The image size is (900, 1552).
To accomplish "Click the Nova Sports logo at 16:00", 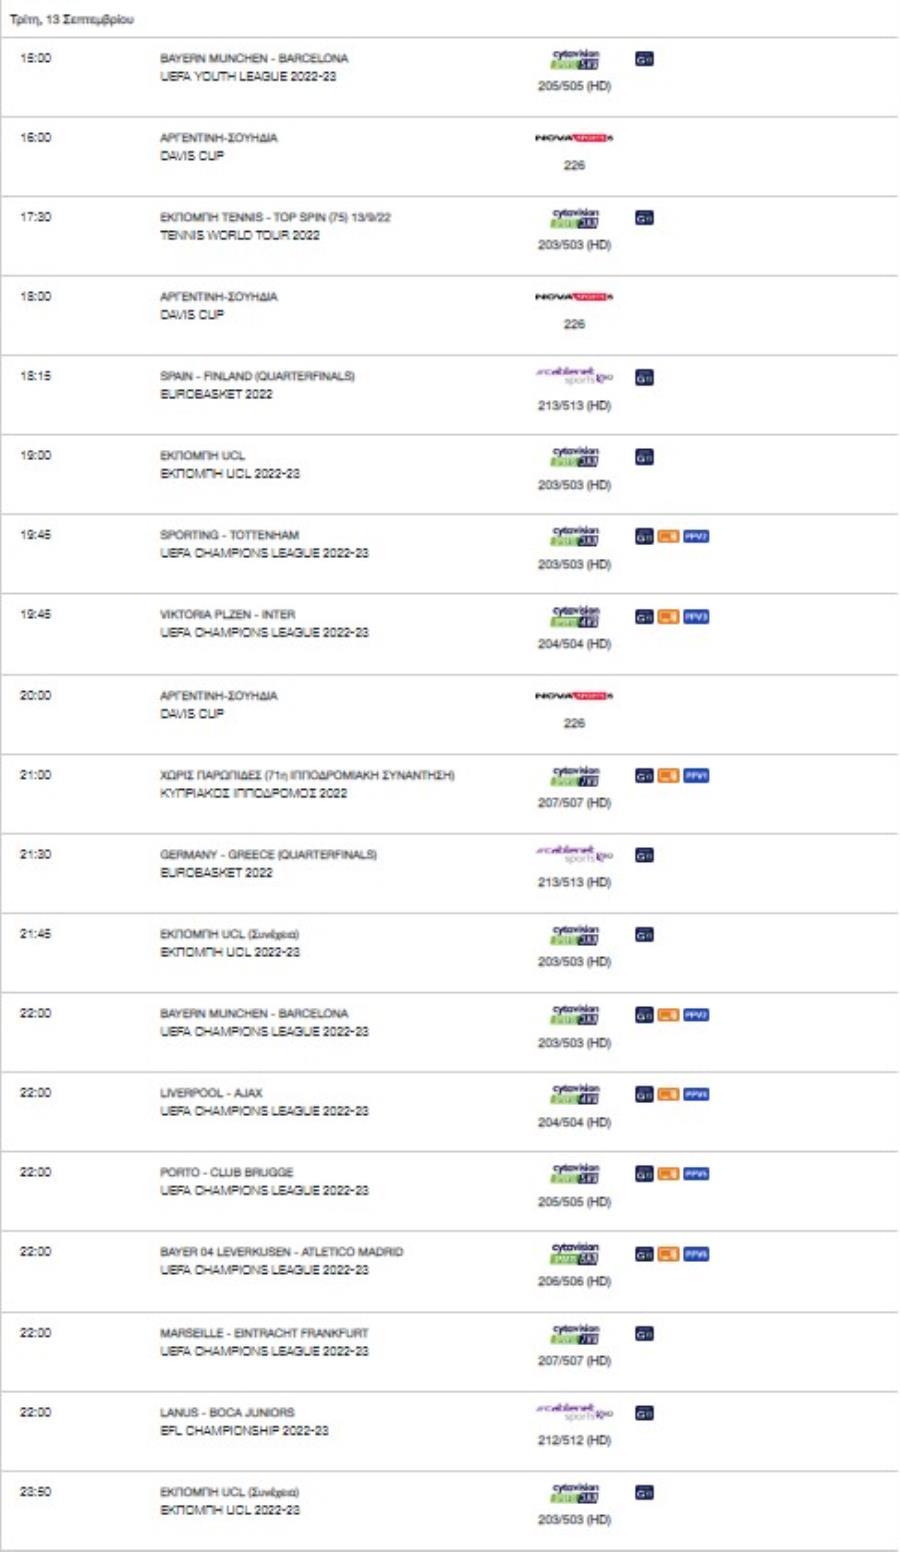I will (574, 138).
